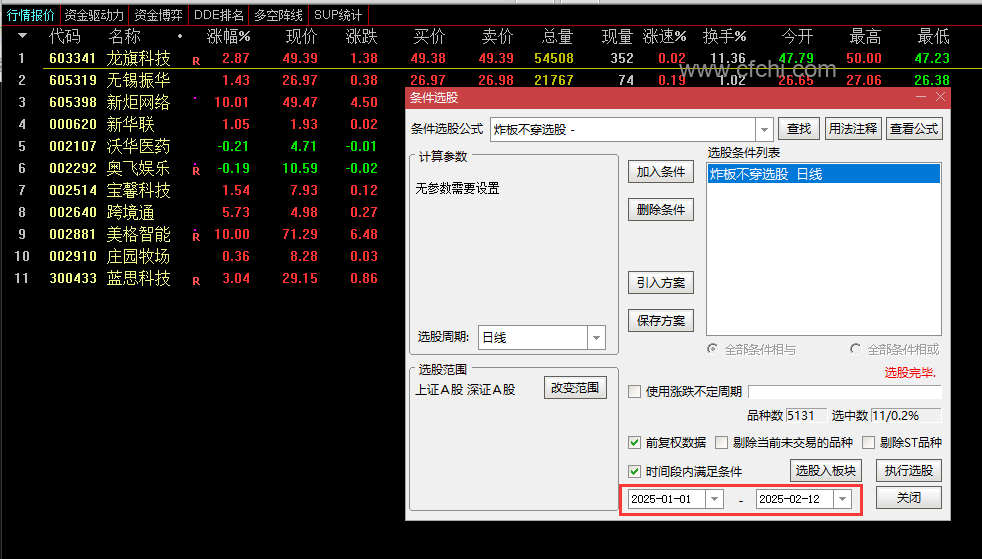Click the field next to 使用涨跌不定周期
The height and width of the screenshot is (559, 982).
(845, 392)
